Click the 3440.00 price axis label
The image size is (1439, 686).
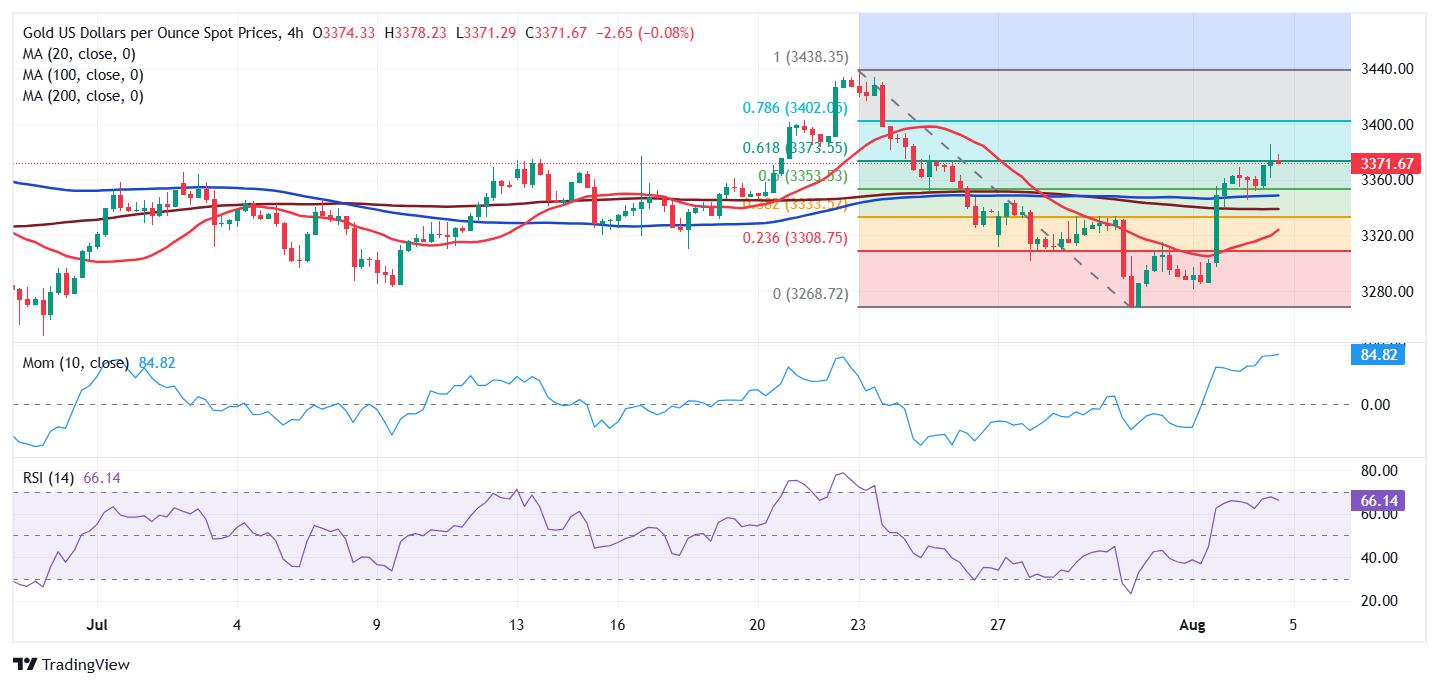point(1387,69)
